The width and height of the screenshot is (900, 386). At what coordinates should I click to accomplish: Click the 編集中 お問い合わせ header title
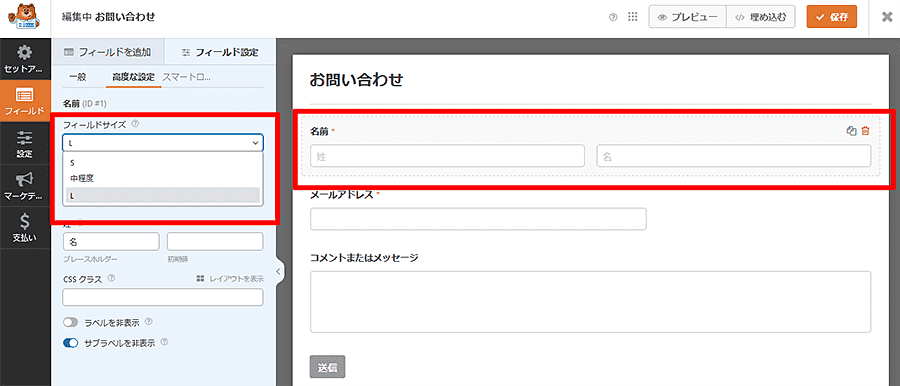point(108,17)
